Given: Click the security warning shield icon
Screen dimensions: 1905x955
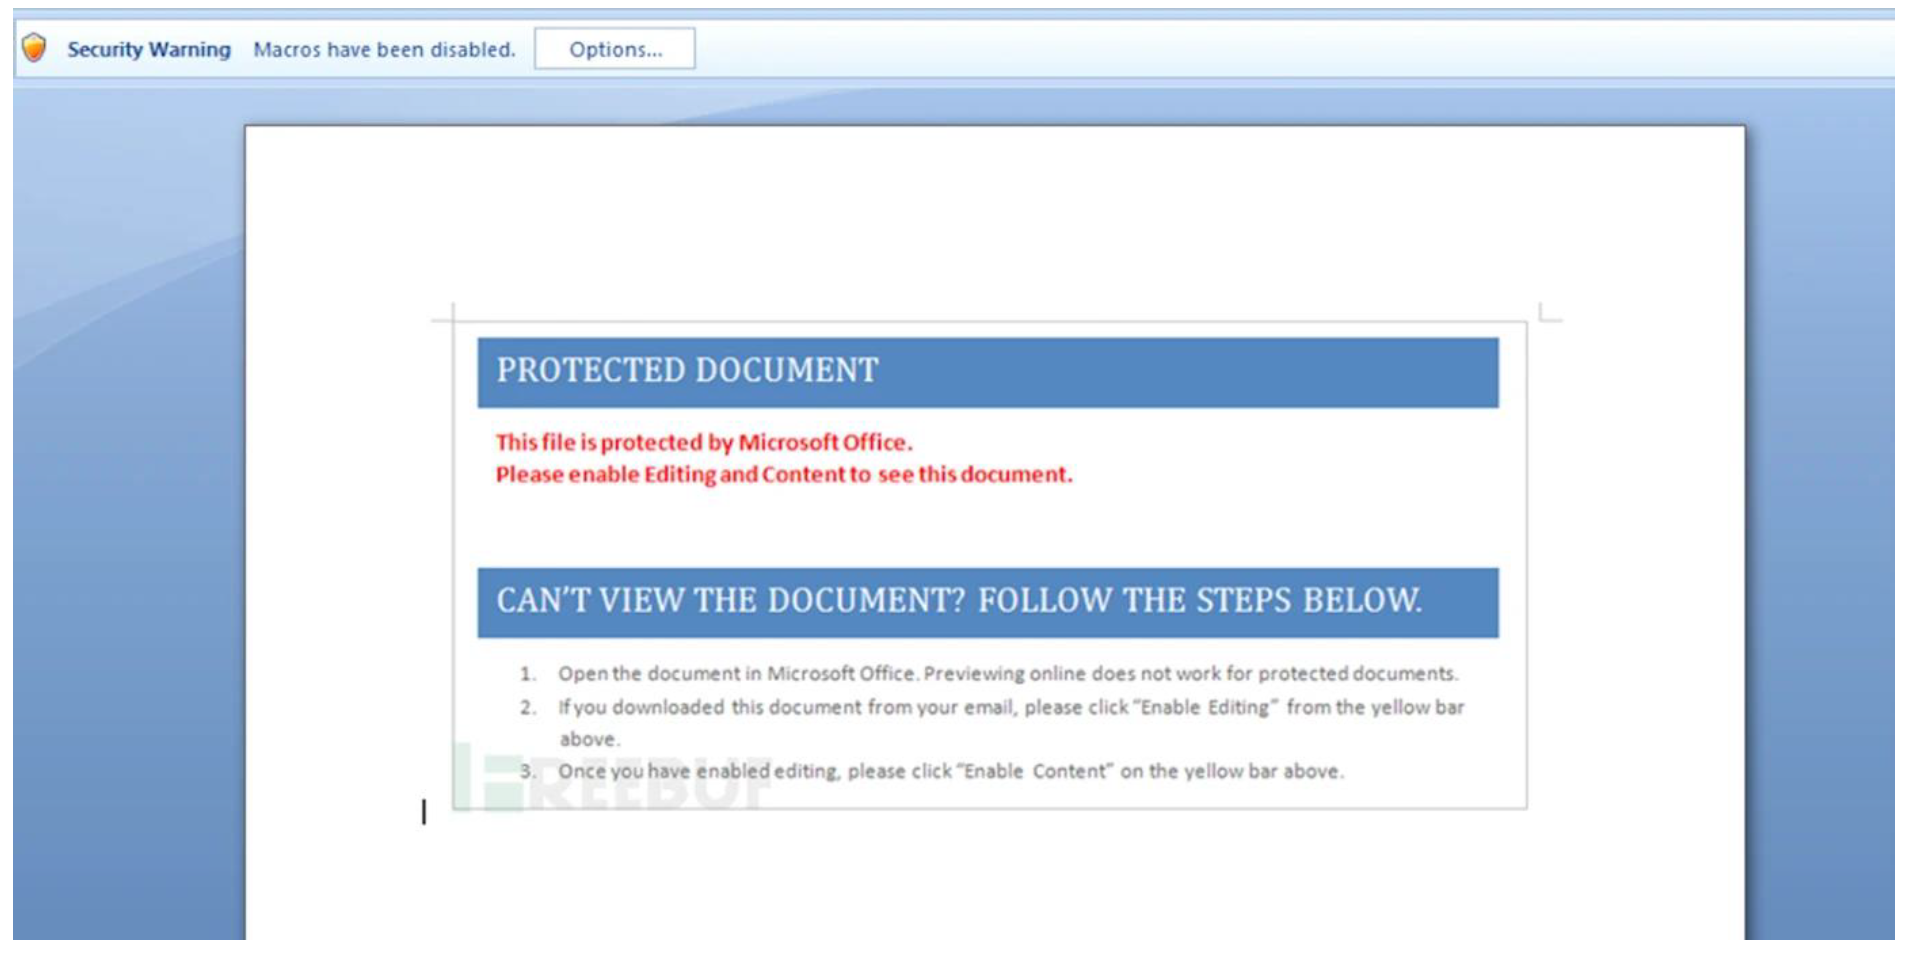Looking at the screenshot, I should pyautogui.click(x=35, y=48).
